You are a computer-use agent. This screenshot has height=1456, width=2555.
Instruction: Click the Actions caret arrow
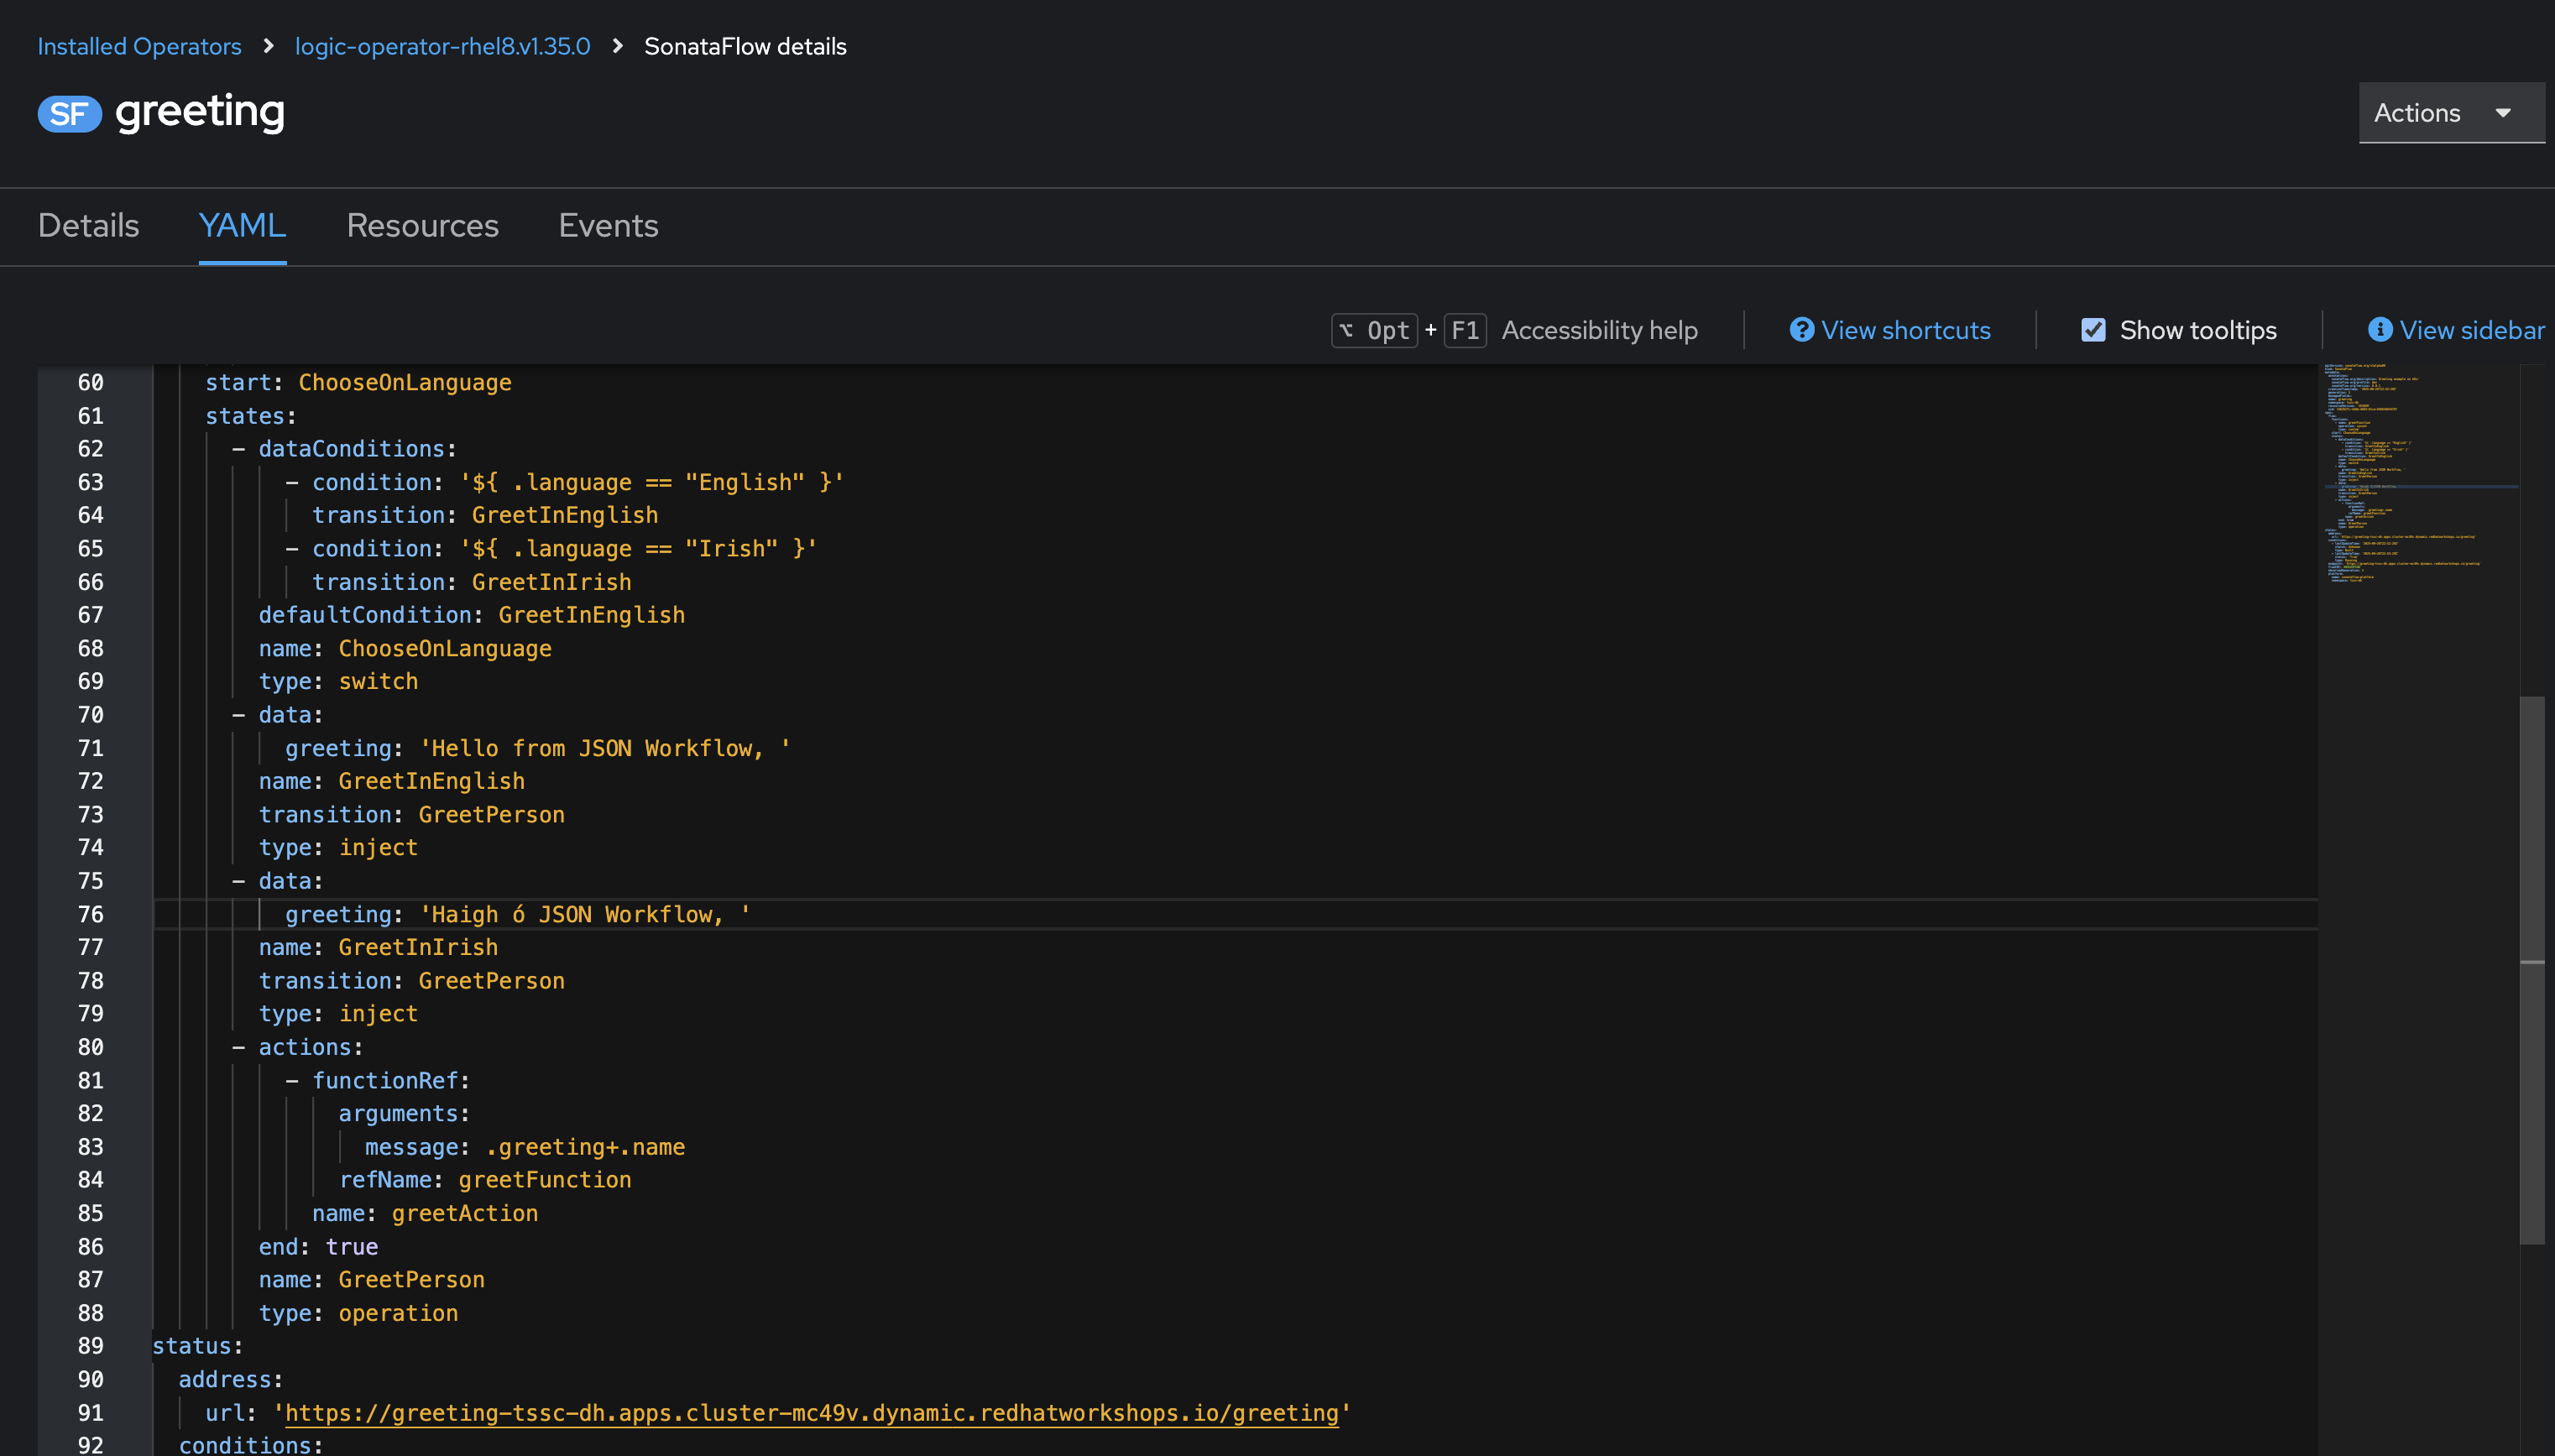click(2502, 112)
